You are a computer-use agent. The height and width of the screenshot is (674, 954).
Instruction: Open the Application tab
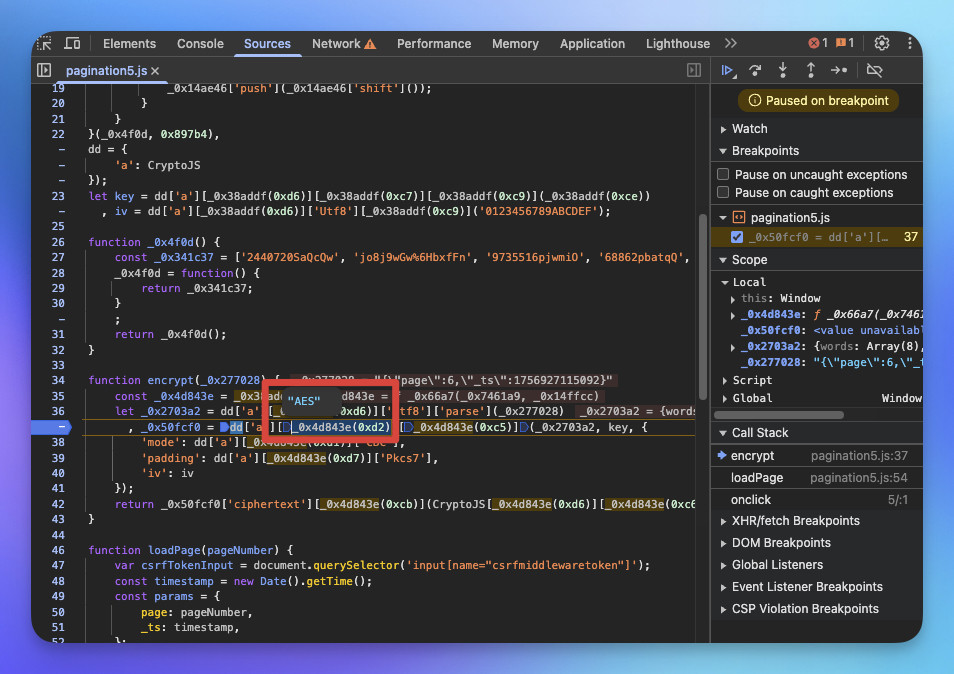pos(592,44)
